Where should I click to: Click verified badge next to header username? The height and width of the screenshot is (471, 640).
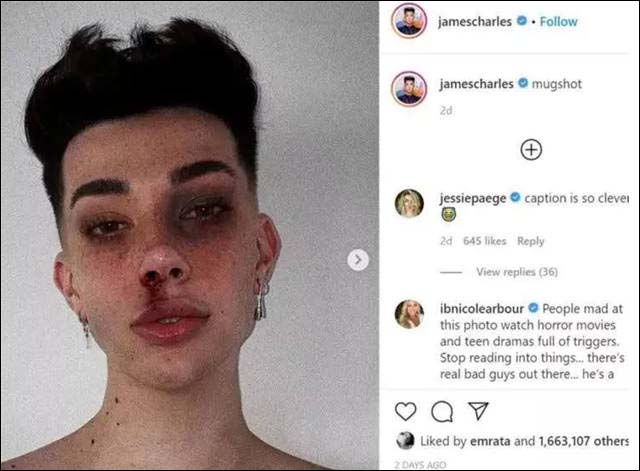click(x=522, y=20)
